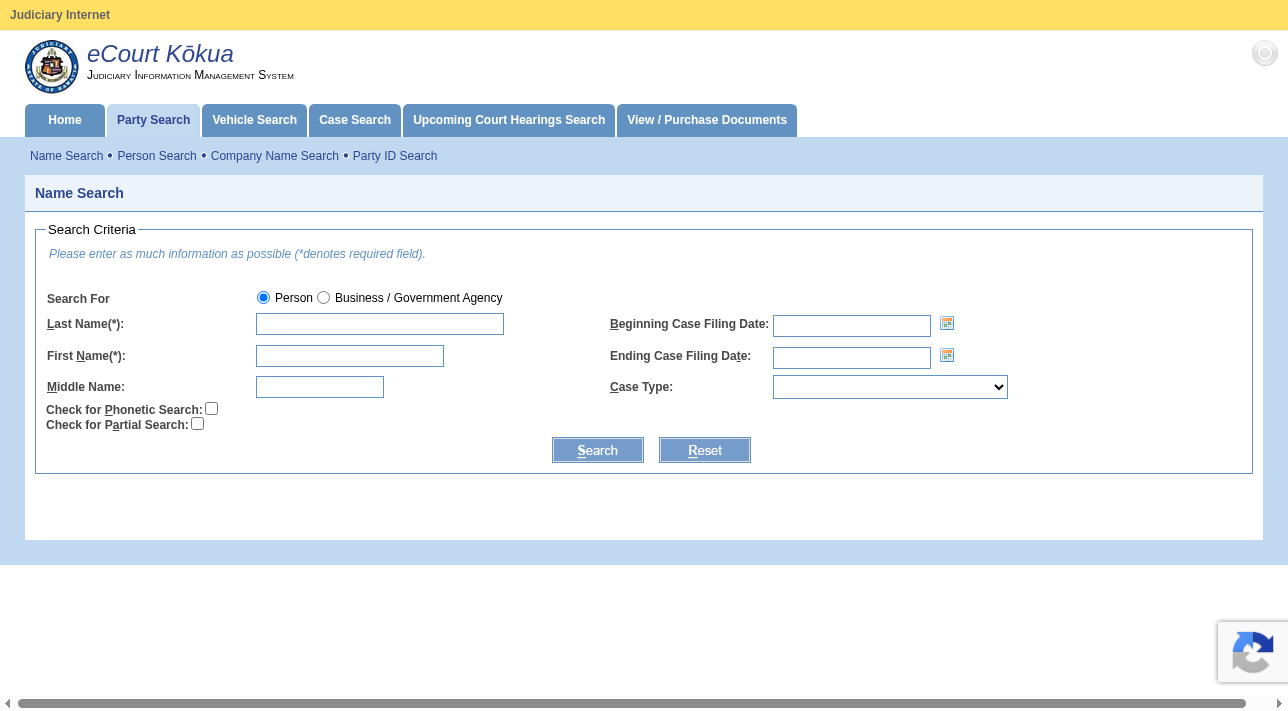This screenshot has width=1288, height=711.
Task: Click the Search button
Action: point(598,450)
